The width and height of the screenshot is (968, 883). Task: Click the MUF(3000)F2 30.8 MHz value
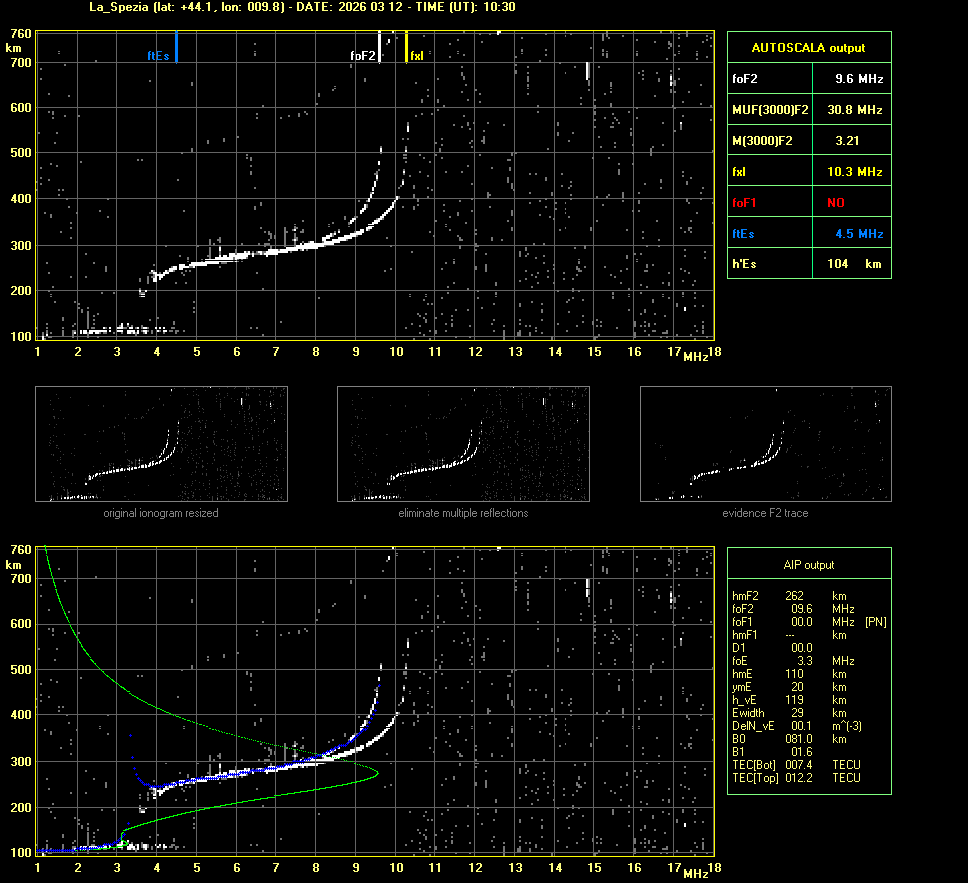point(858,109)
